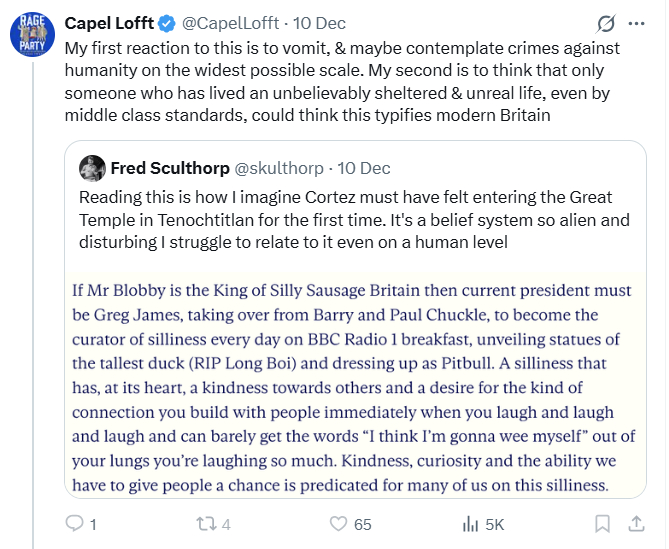Click the share upload icon
Image resolution: width=669 pixels, height=549 pixels.
(x=635, y=523)
